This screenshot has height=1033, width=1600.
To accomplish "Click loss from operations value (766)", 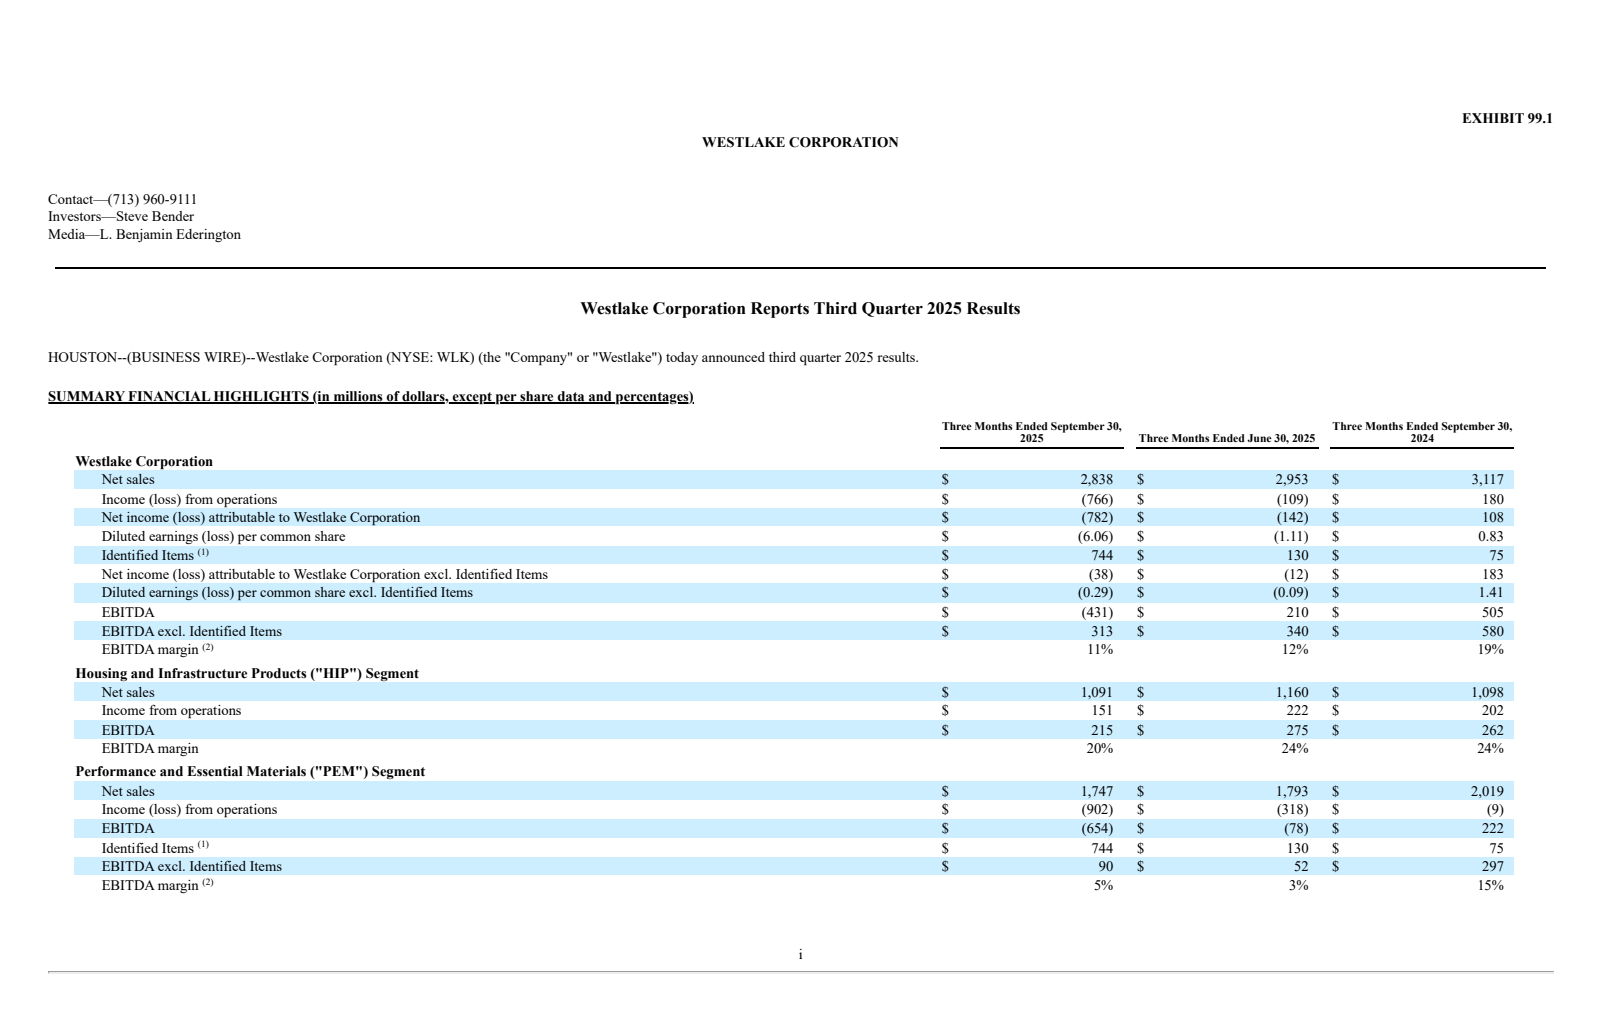I will (x=1096, y=499).
